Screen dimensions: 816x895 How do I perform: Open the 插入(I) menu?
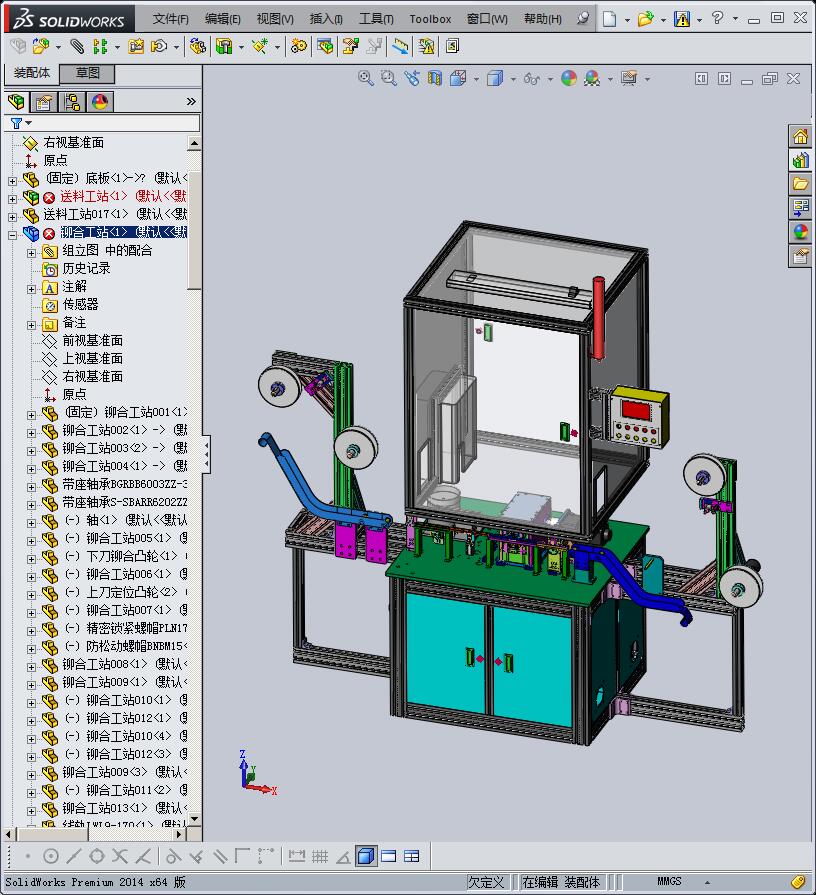326,19
